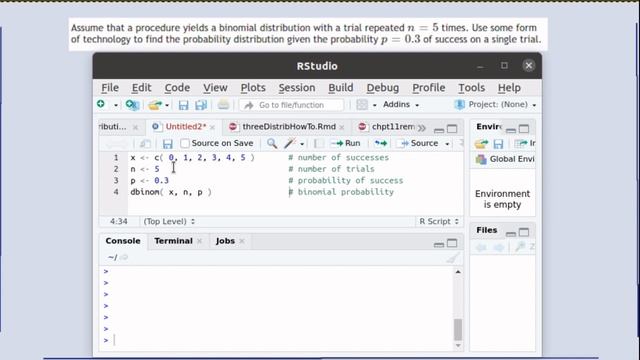
Task: Close the Untitled2* tab
Action: [212, 127]
